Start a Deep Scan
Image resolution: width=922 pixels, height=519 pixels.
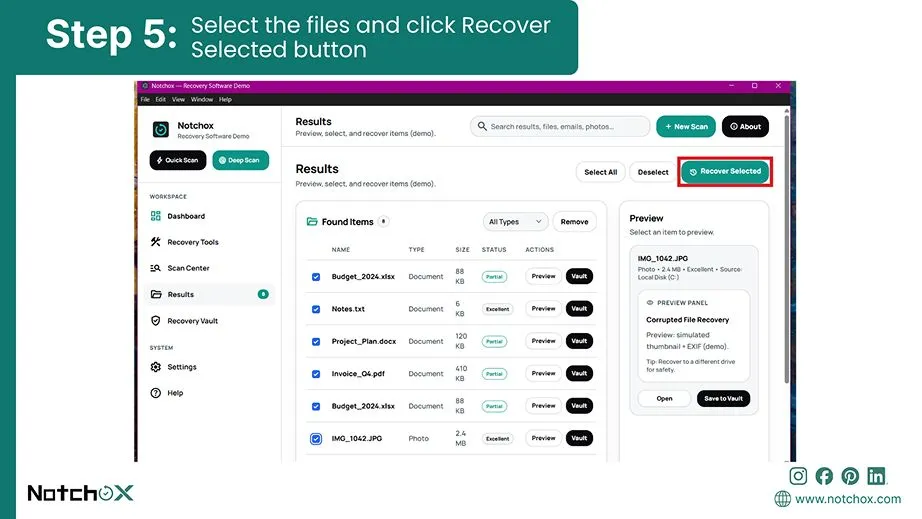(x=240, y=160)
